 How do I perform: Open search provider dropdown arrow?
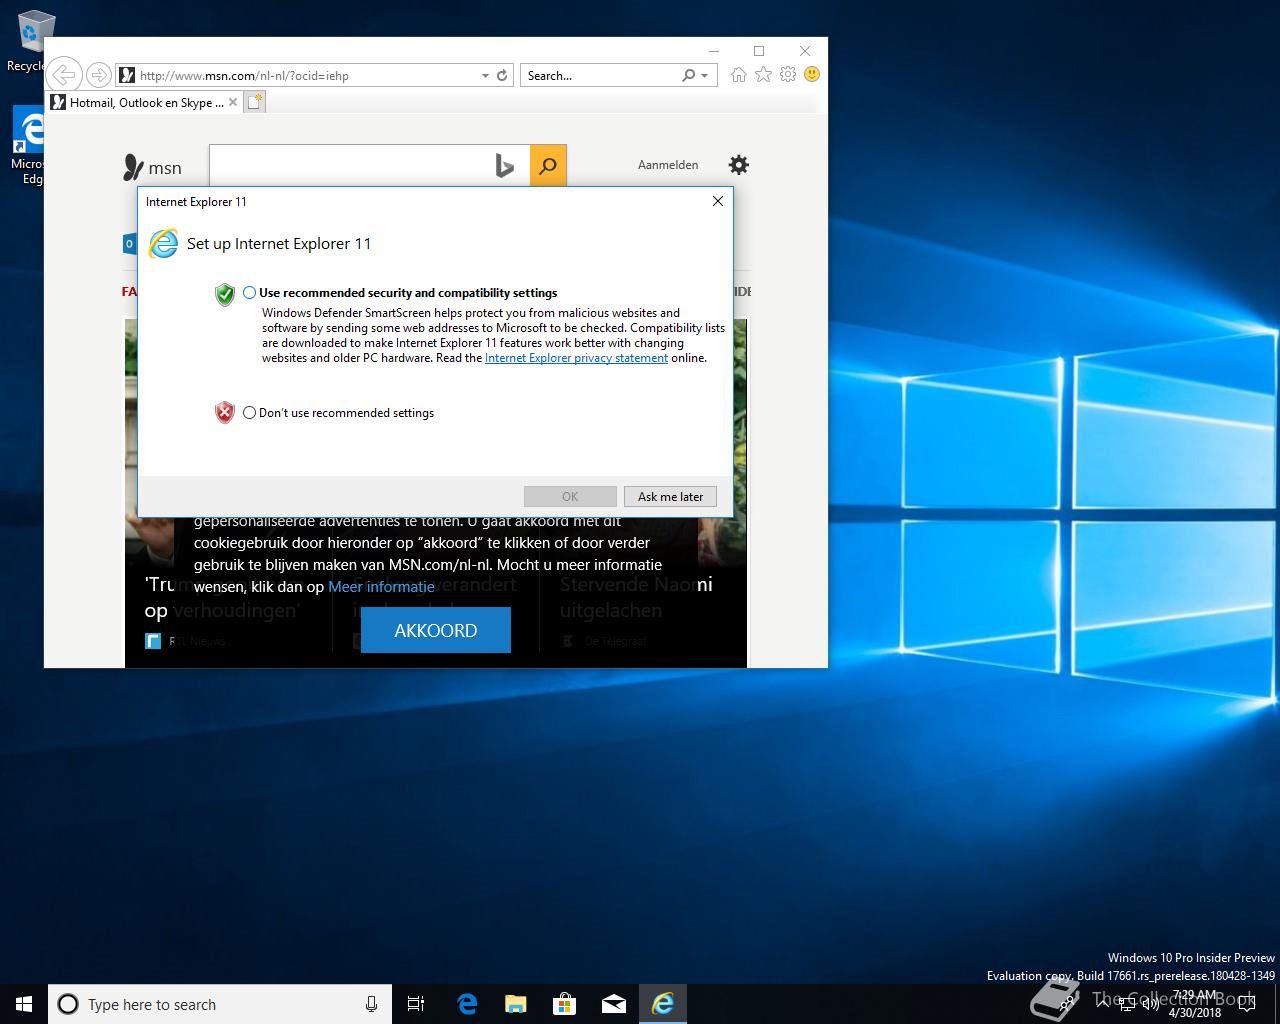(x=705, y=76)
